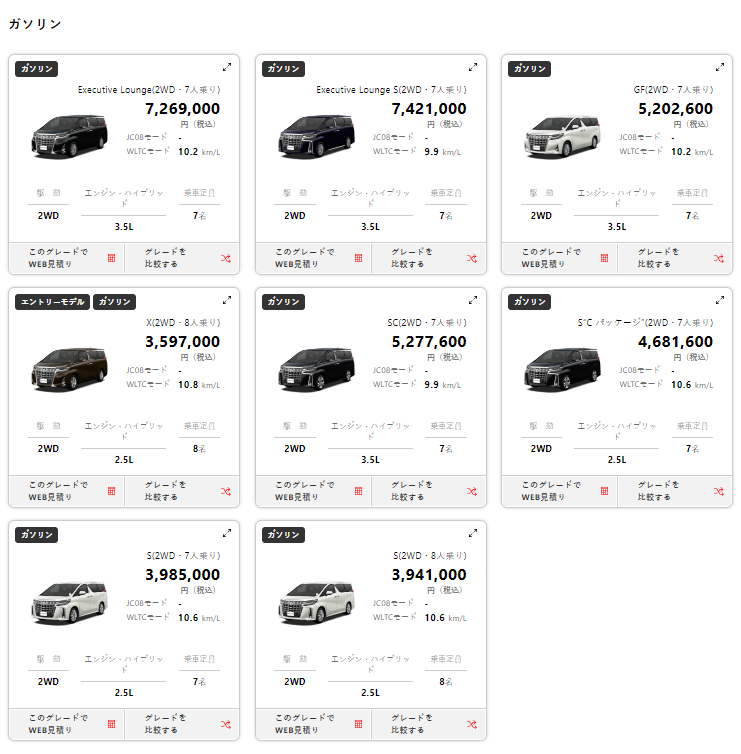Click the calculator icon on the Executive Lounge card

click(111, 258)
